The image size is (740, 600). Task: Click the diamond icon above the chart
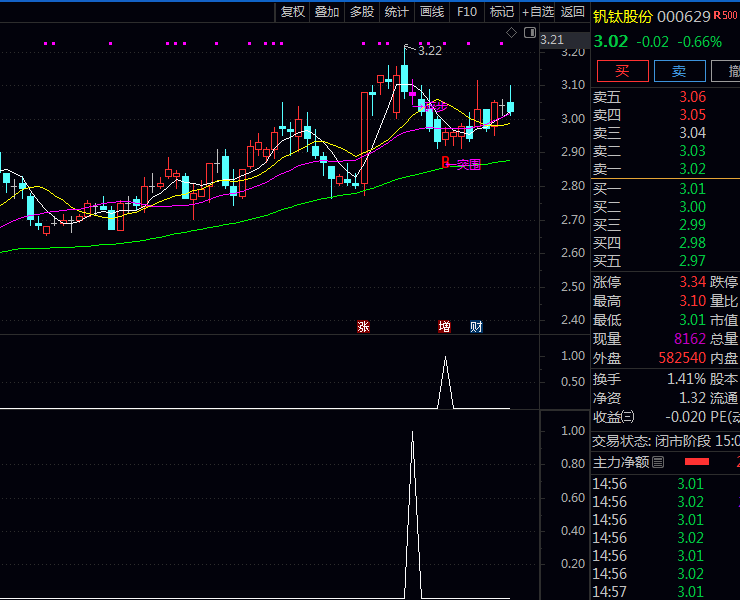pyautogui.click(x=511, y=33)
